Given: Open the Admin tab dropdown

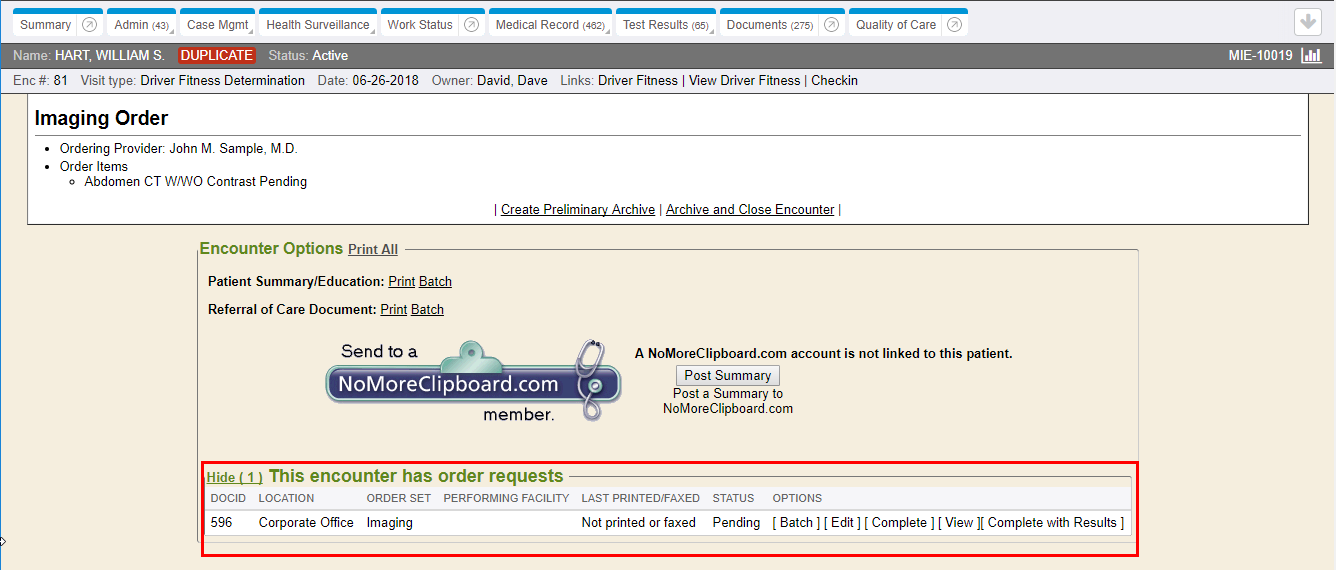Looking at the screenshot, I should 141,25.
